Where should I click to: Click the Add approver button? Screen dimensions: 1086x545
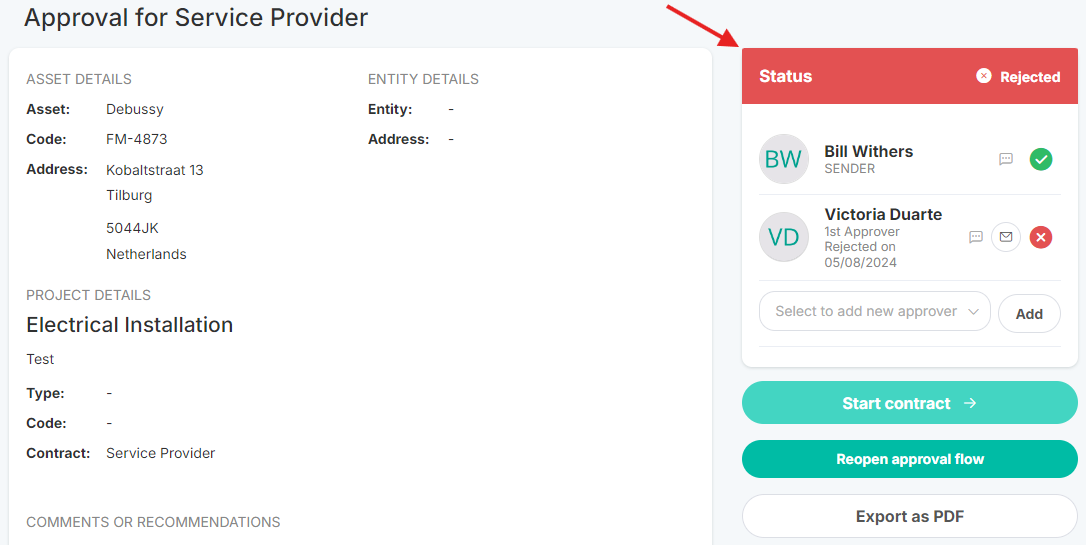(1029, 314)
